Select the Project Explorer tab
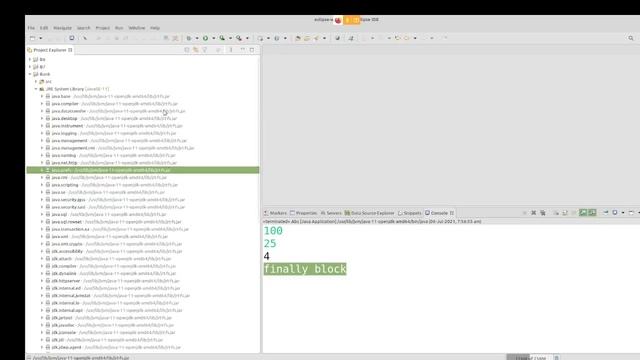Image resolution: width=640 pixels, height=360 pixels. (x=50, y=50)
